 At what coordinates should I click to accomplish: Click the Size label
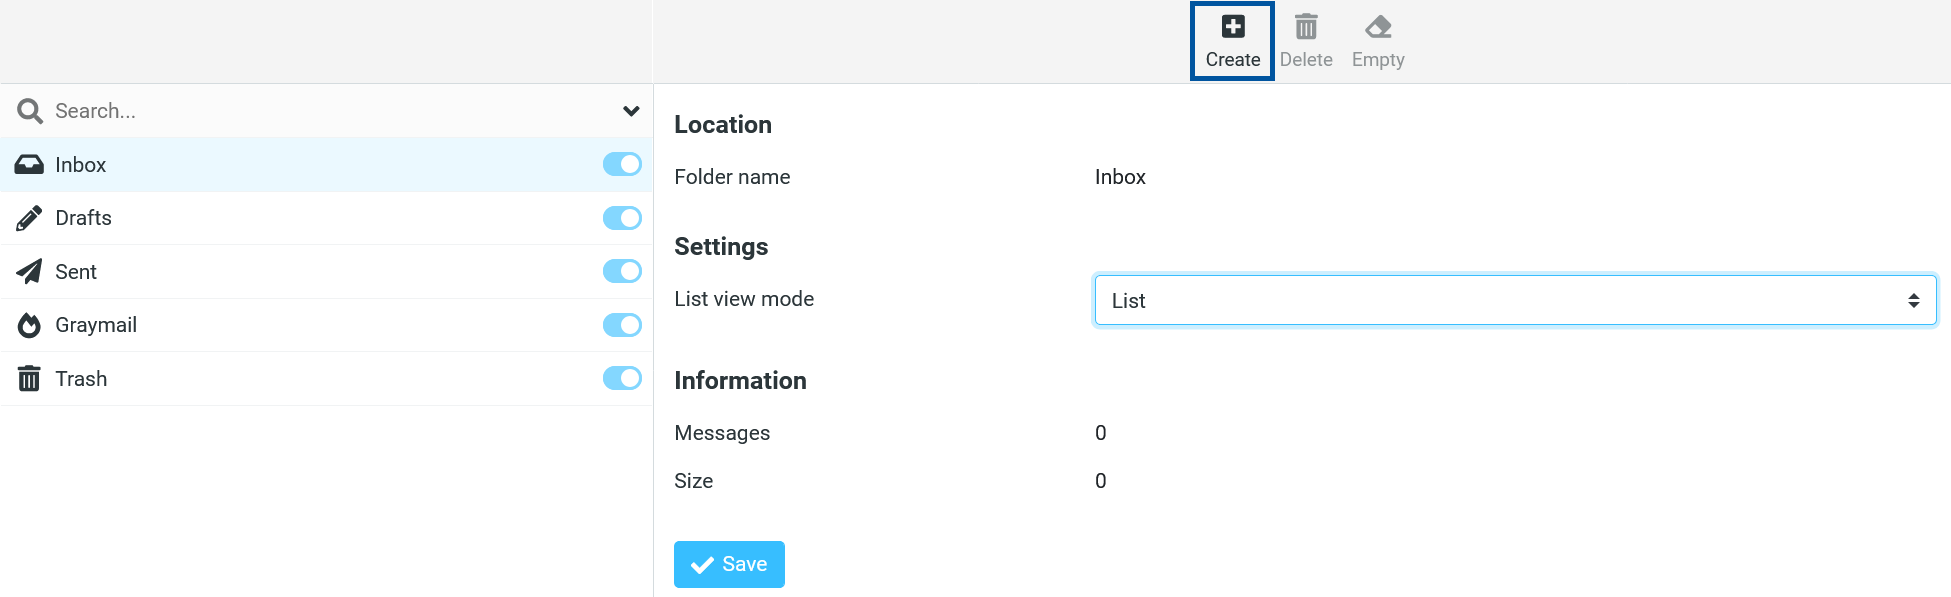pyautogui.click(x=693, y=481)
